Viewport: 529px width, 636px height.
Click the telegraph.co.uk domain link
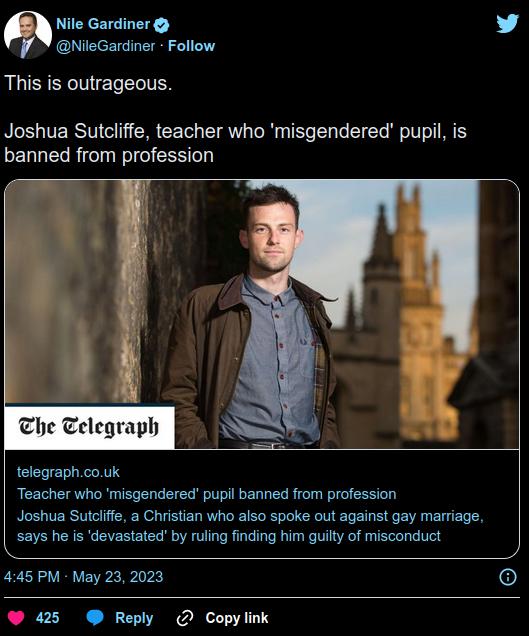(68, 472)
